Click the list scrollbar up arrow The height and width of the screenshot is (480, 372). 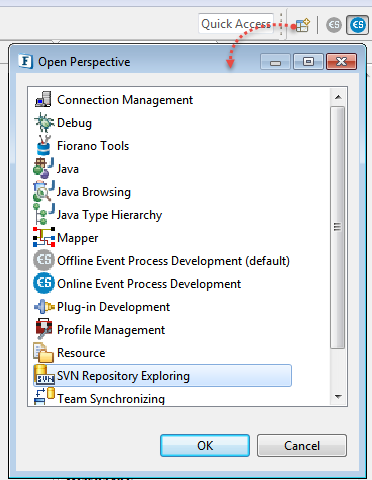tap(338, 97)
